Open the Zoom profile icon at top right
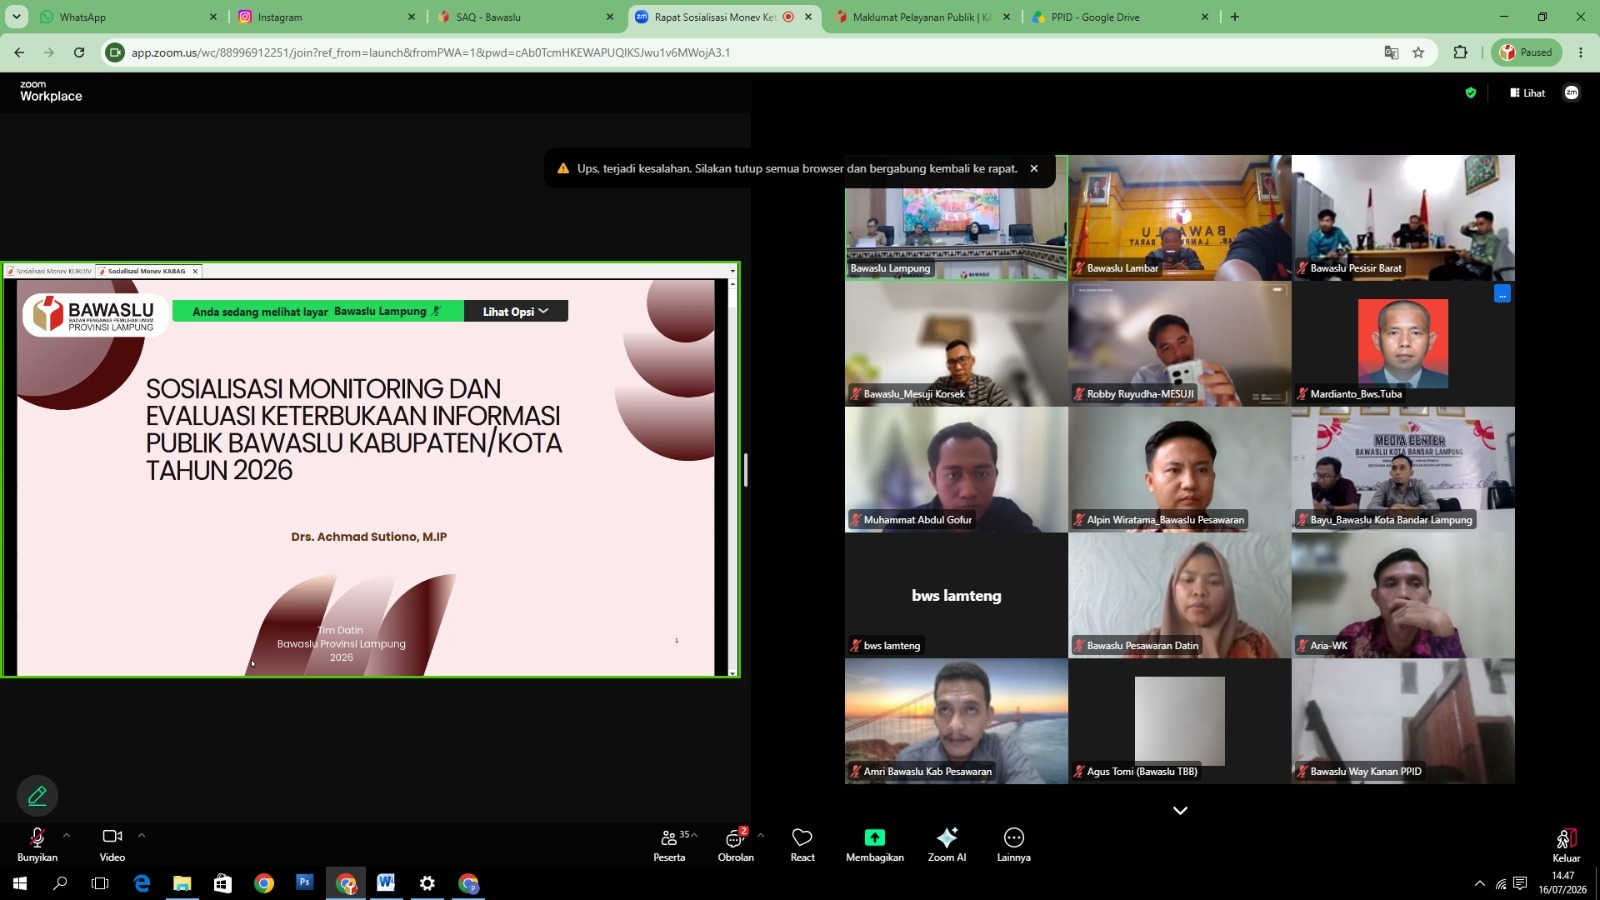 coord(1572,93)
